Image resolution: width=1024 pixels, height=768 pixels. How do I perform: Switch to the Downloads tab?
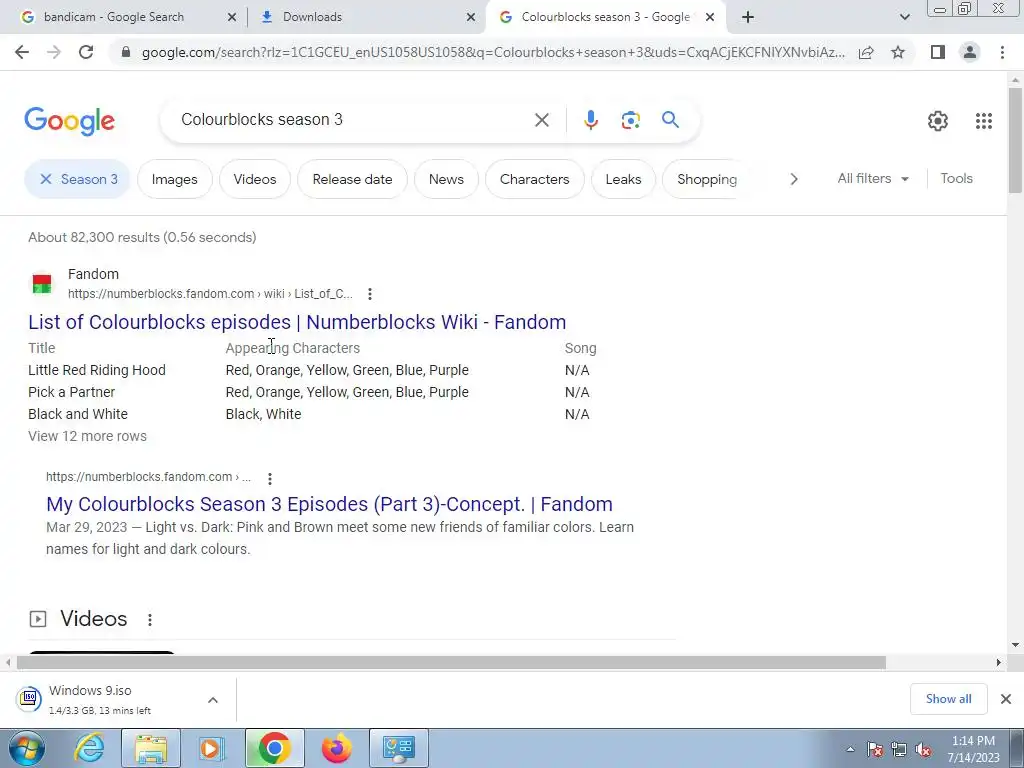312,17
